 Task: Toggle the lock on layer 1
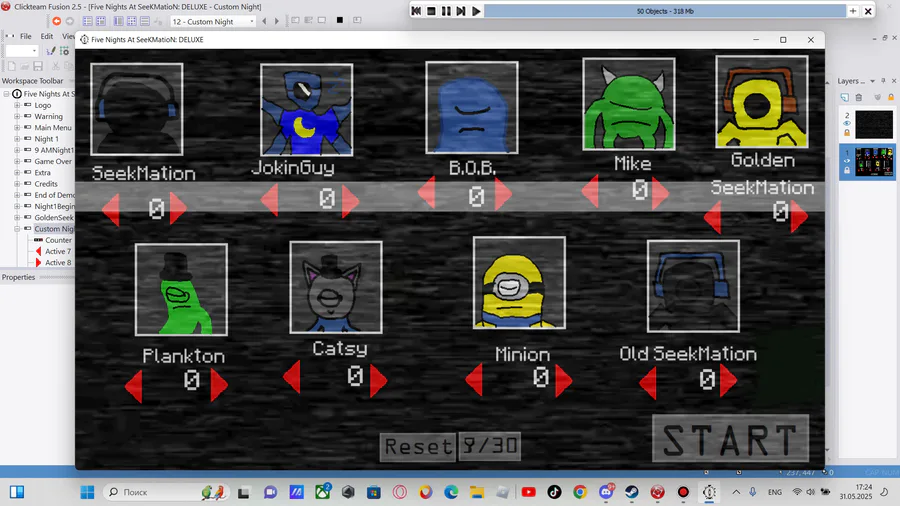847,170
